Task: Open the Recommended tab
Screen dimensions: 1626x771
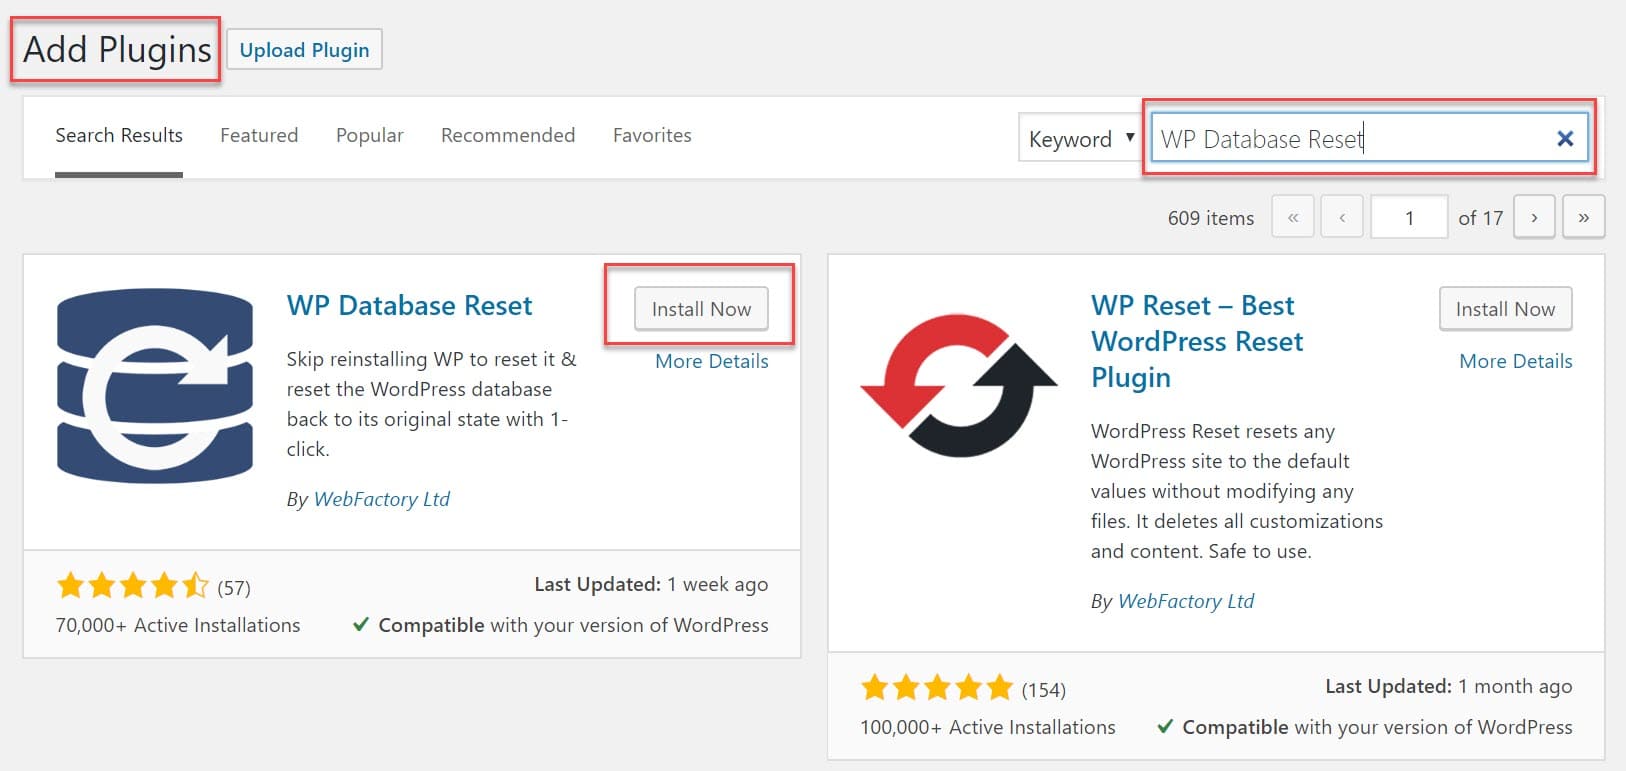Action: (x=508, y=135)
